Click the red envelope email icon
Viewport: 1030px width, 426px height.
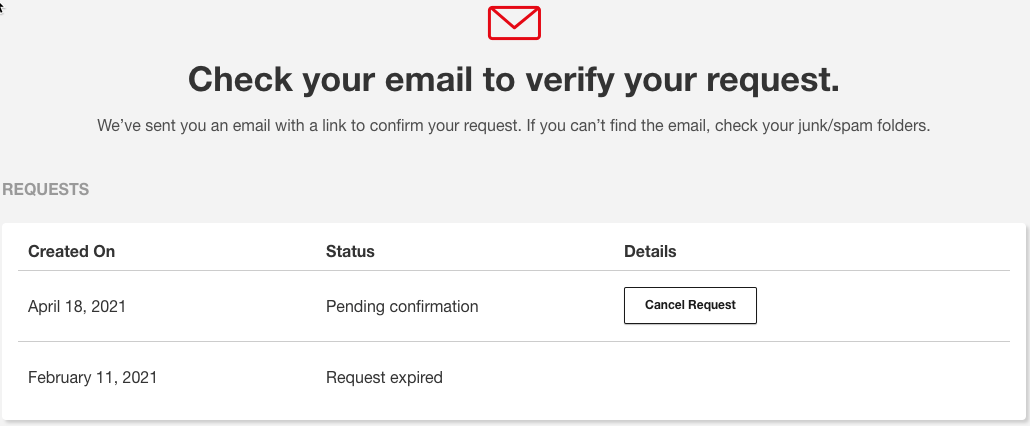tap(514, 23)
